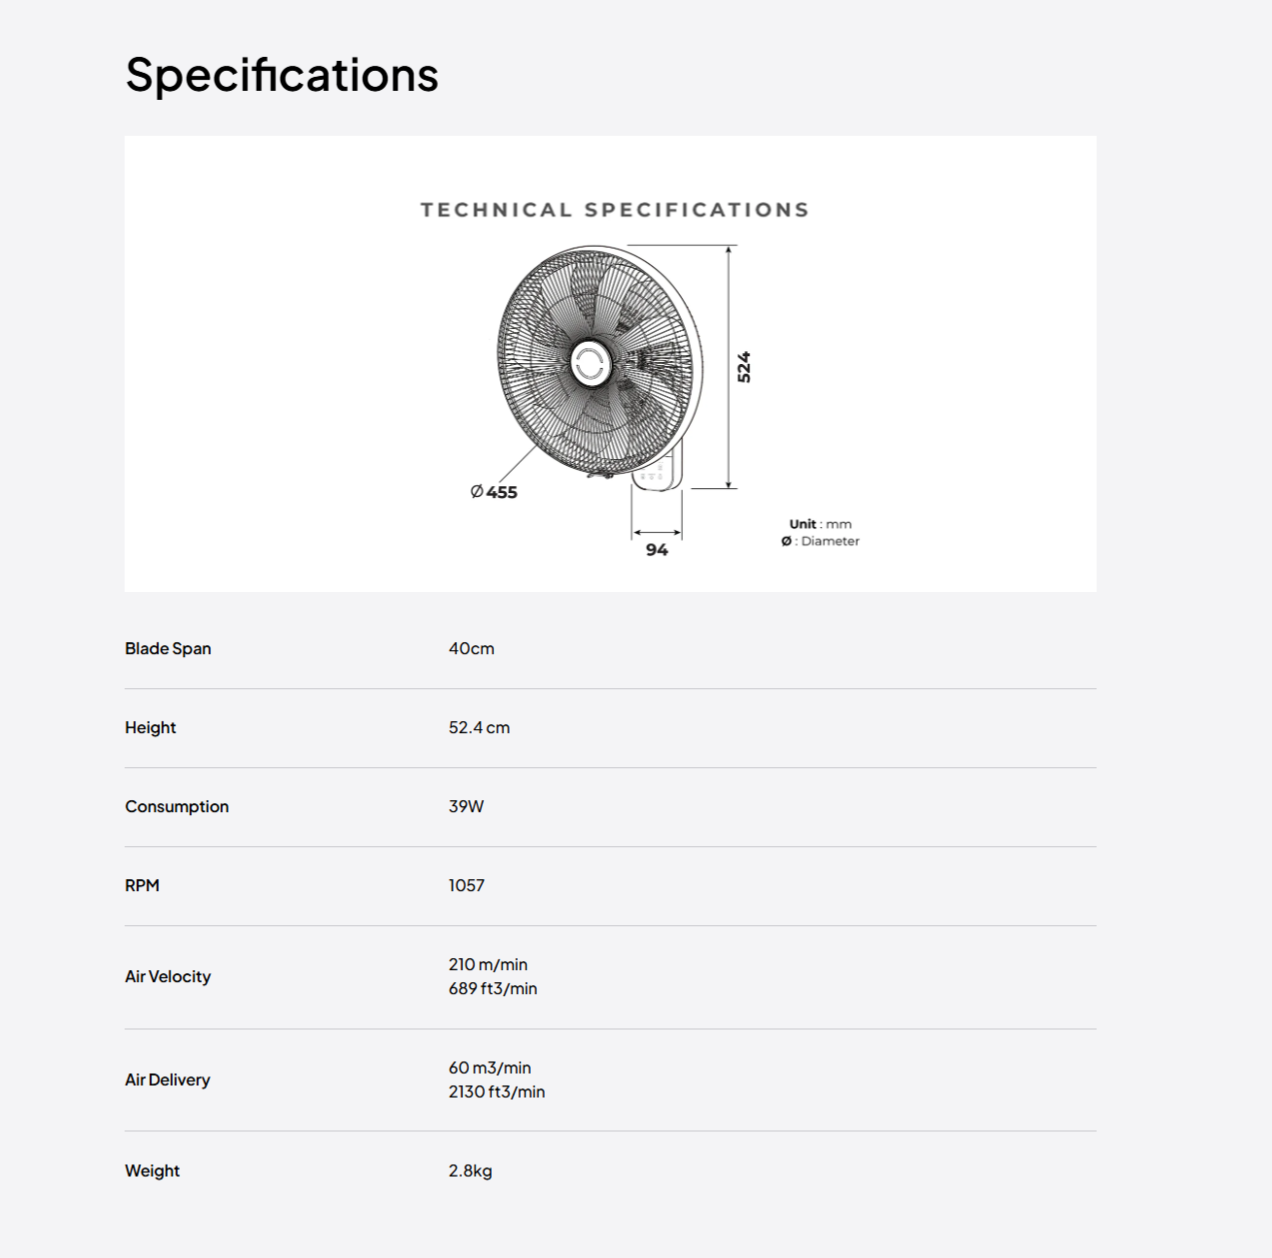Image resolution: width=1272 pixels, height=1258 pixels.
Task: Click the Technical Specifications title text
Action: pos(614,210)
